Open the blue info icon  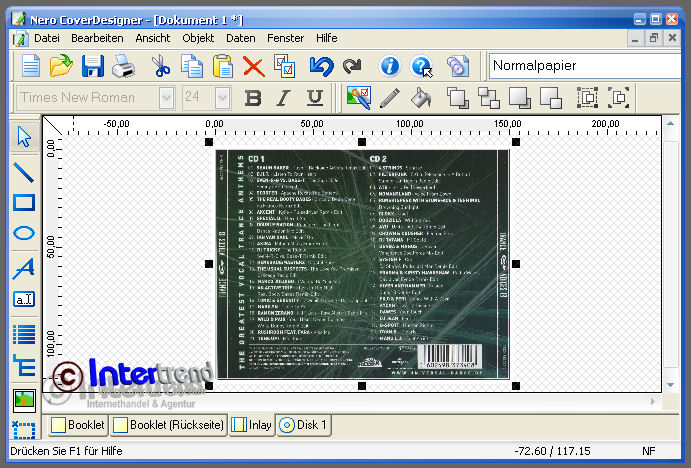point(390,66)
